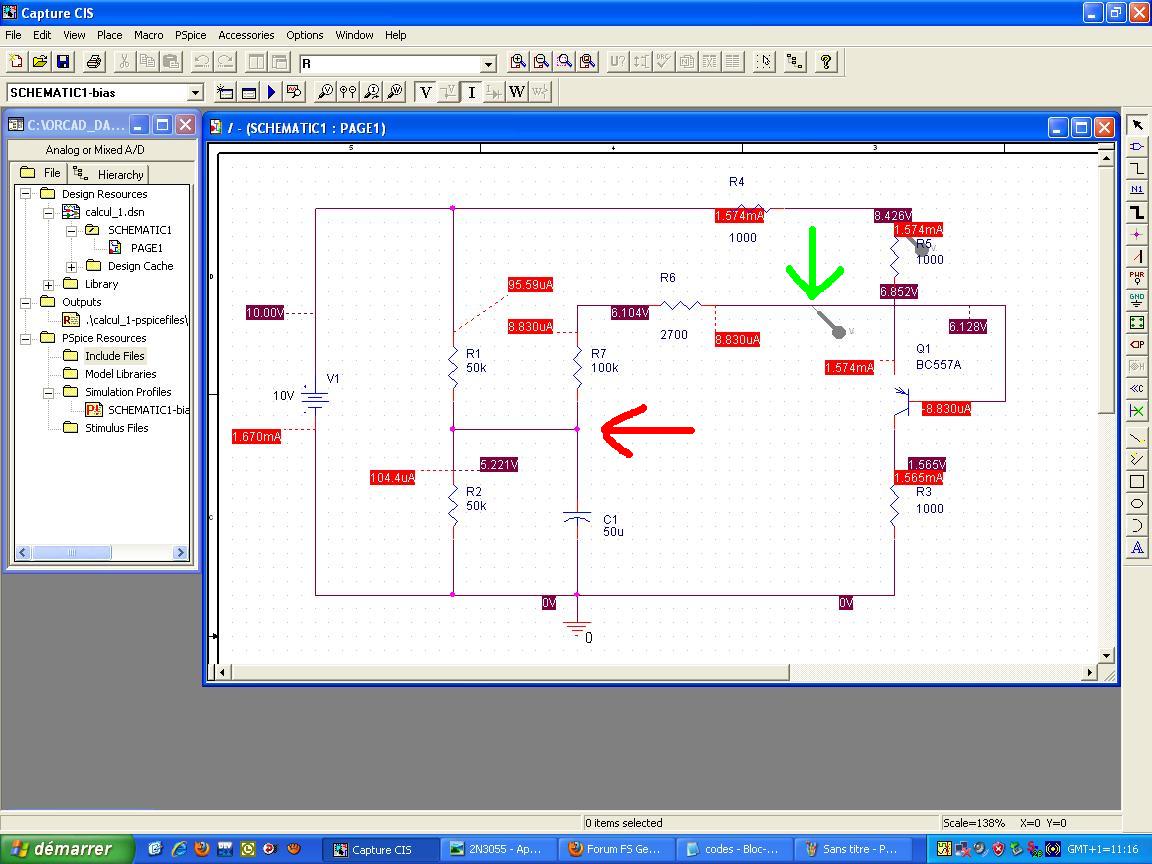Collapse the Simulation Profiles node
The image size is (1152, 864).
pos(48,392)
